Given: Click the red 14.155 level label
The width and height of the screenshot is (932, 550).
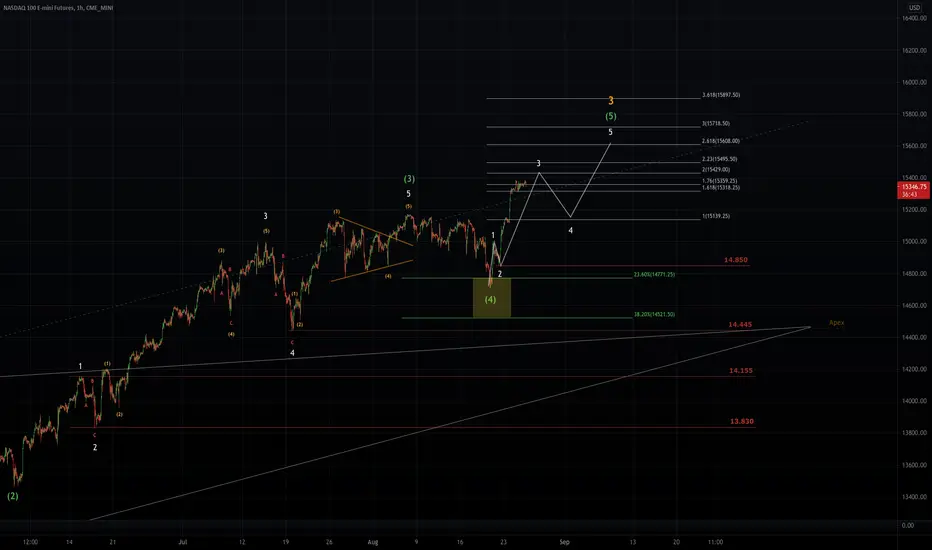Looking at the screenshot, I should coord(741,370).
